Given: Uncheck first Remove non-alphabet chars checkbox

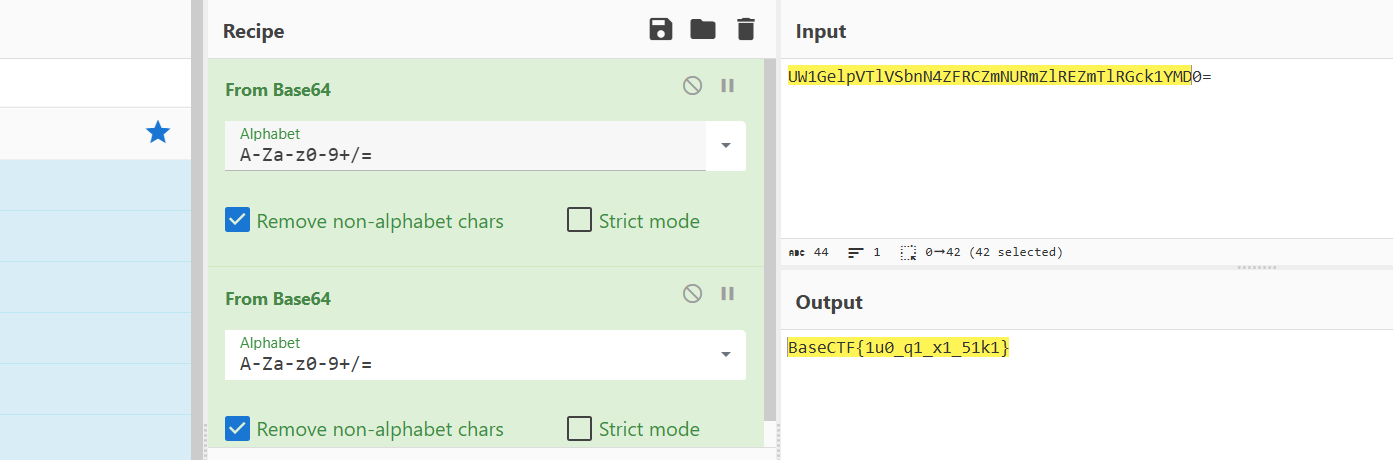Looking at the screenshot, I should coord(237,220).
